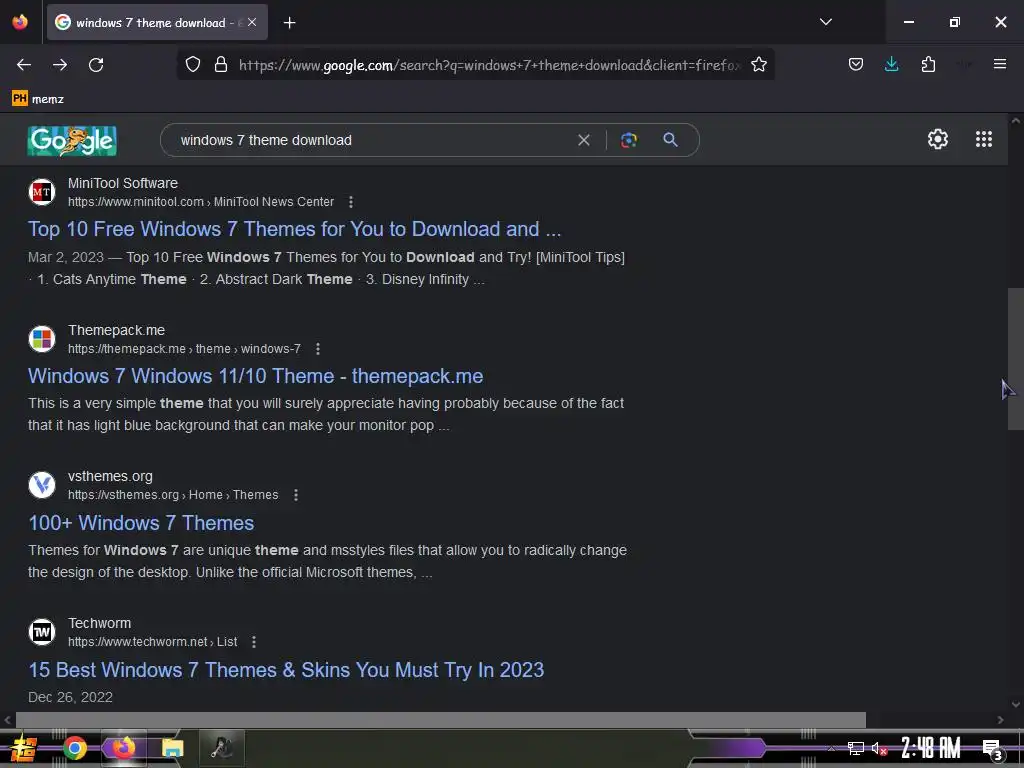Open the fourth taskbar application icon
1024x768 pixels.
pos(221,748)
